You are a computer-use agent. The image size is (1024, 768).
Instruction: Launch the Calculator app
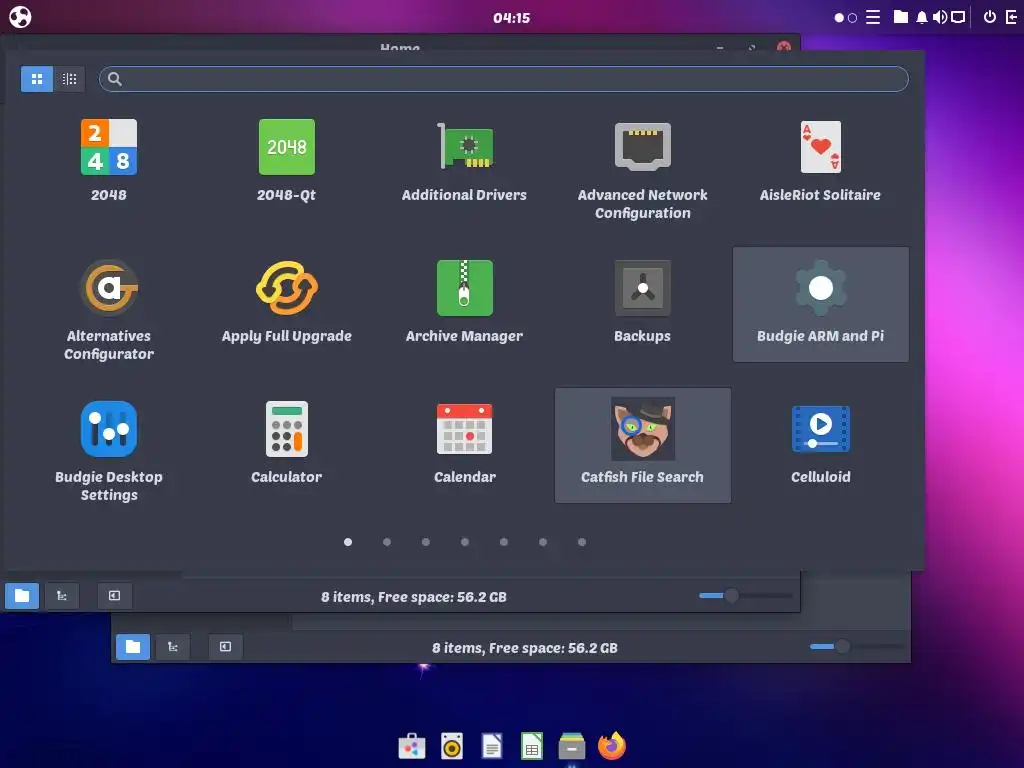pos(286,443)
